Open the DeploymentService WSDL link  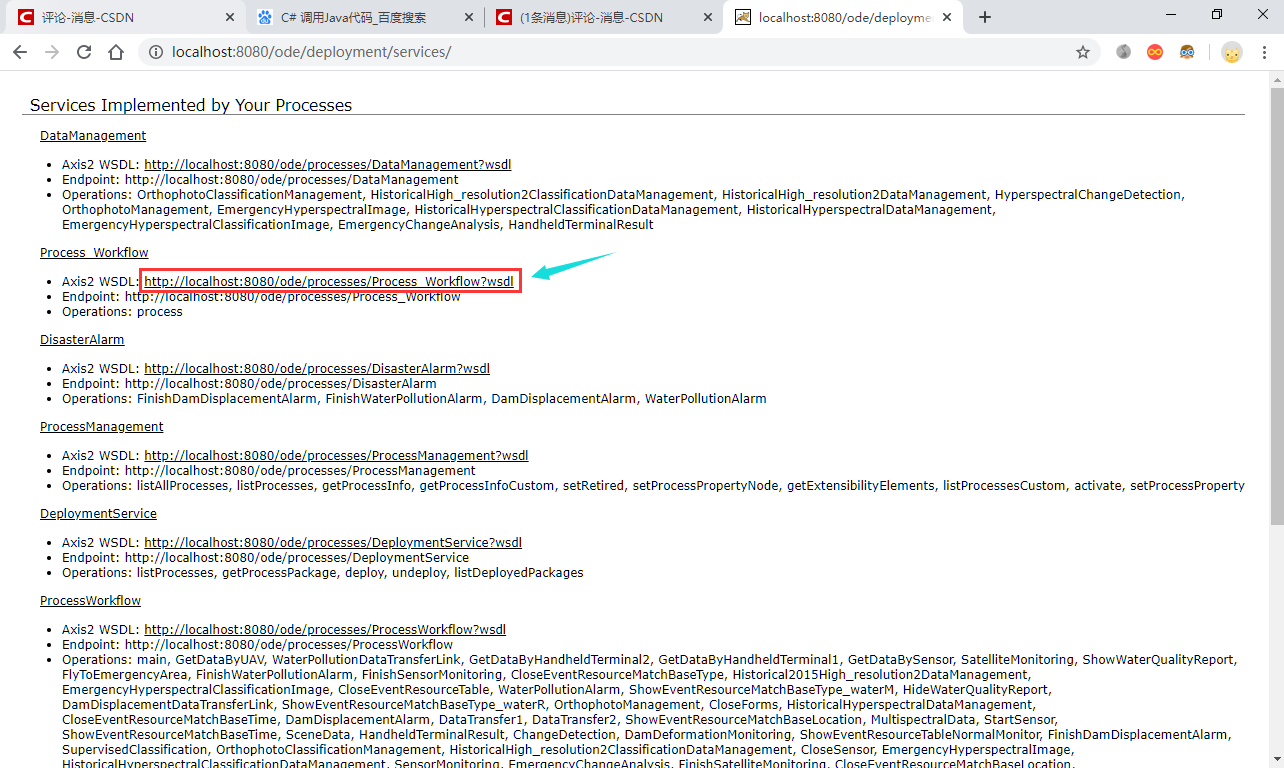(x=333, y=542)
